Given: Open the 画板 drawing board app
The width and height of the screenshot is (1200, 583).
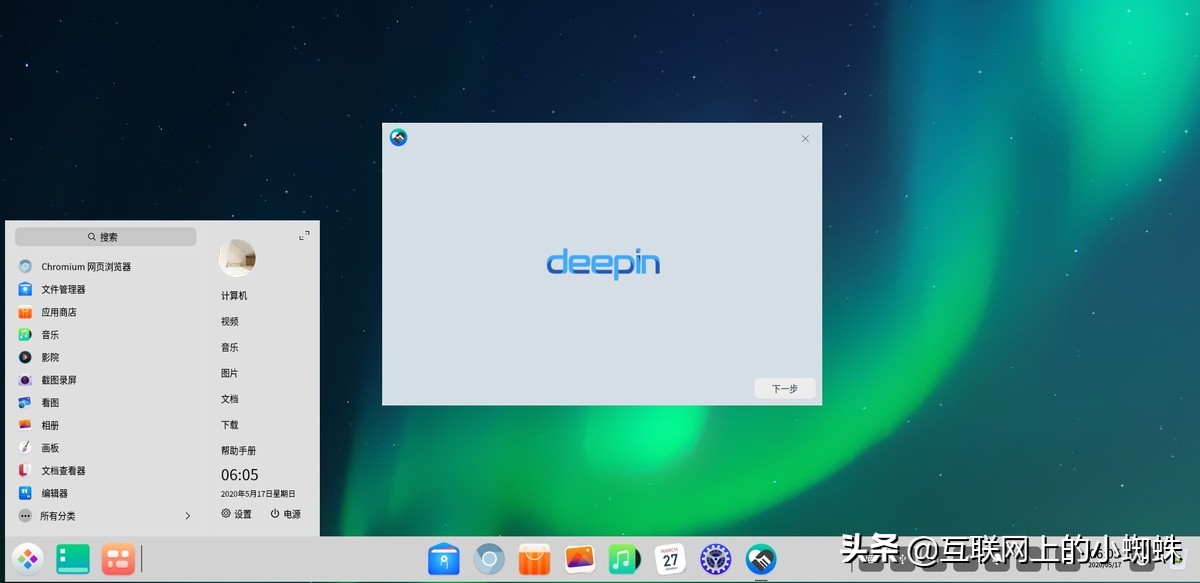Looking at the screenshot, I should (x=48, y=448).
